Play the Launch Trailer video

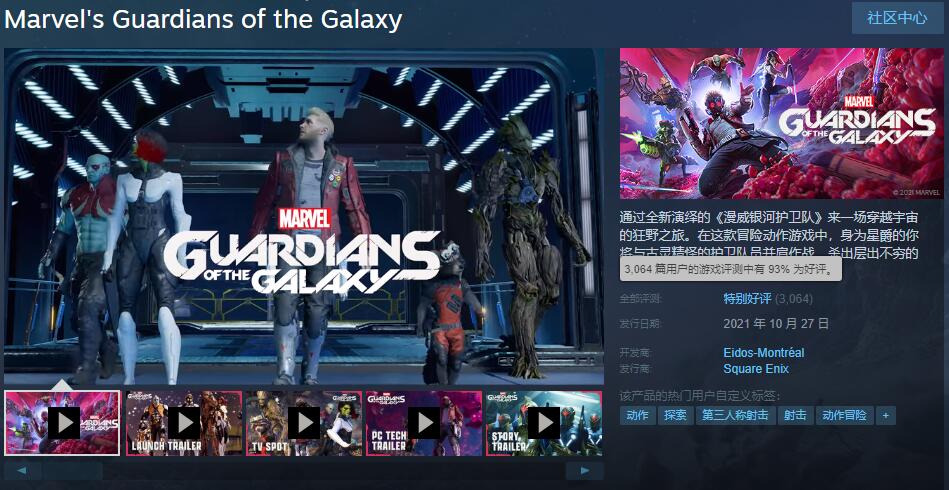pos(184,423)
